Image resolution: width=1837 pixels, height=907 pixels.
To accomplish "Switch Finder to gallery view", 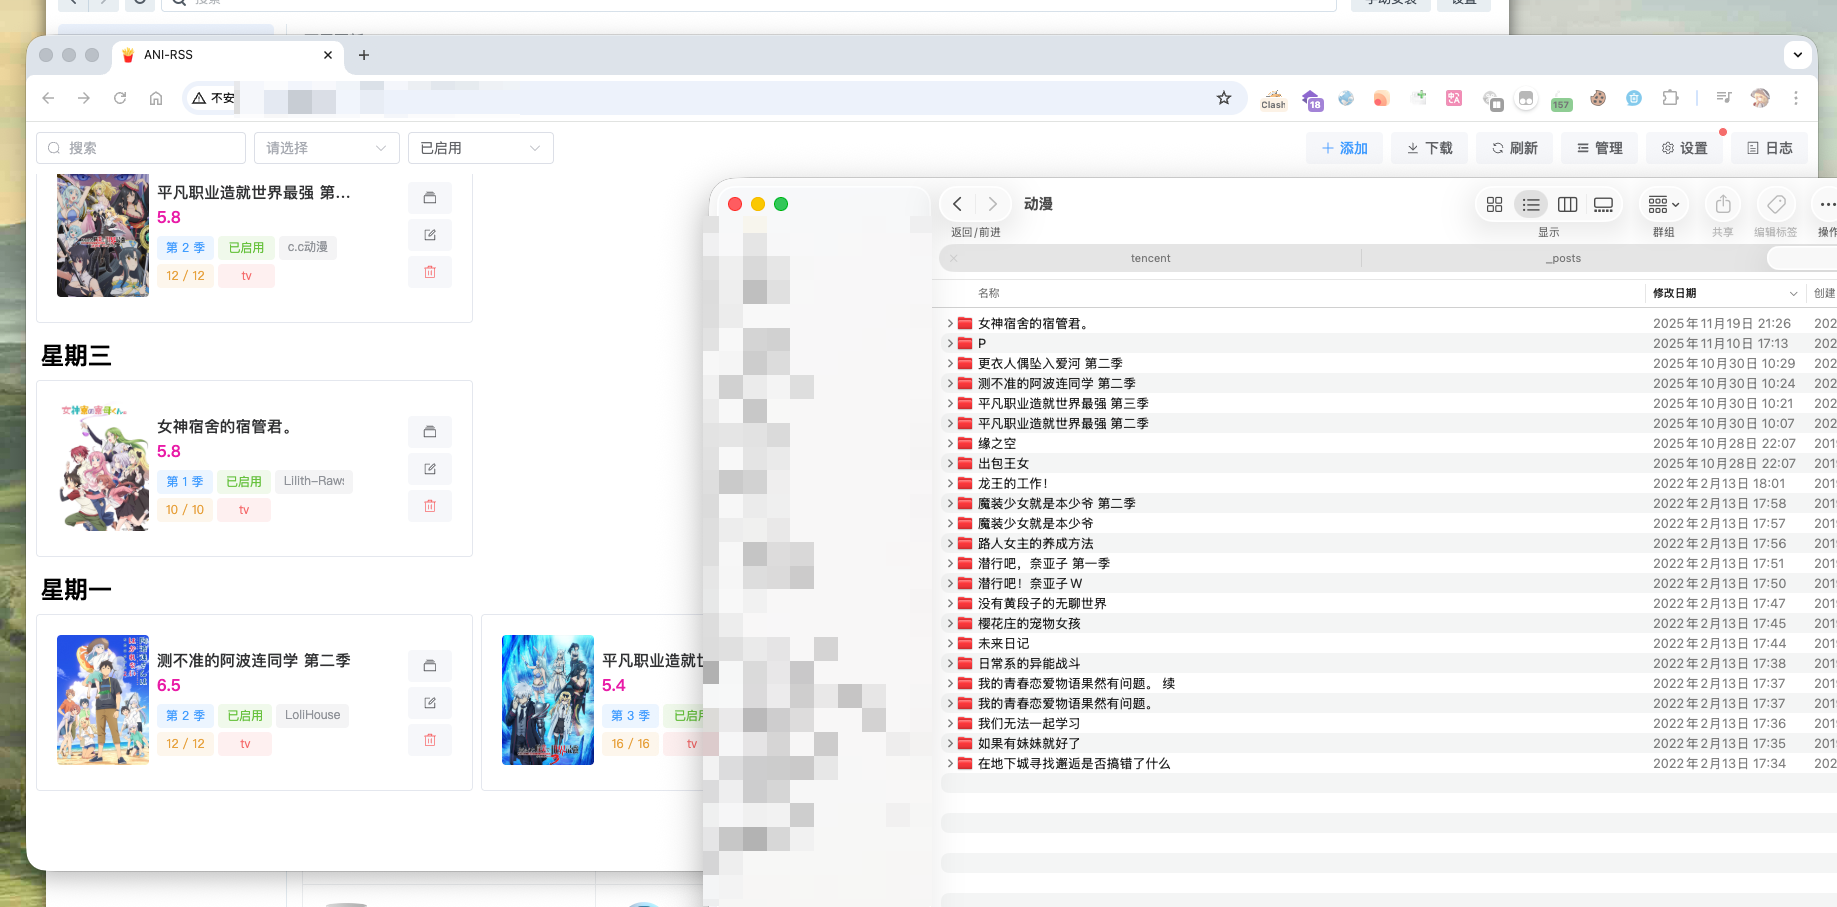I will (1603, 204).
